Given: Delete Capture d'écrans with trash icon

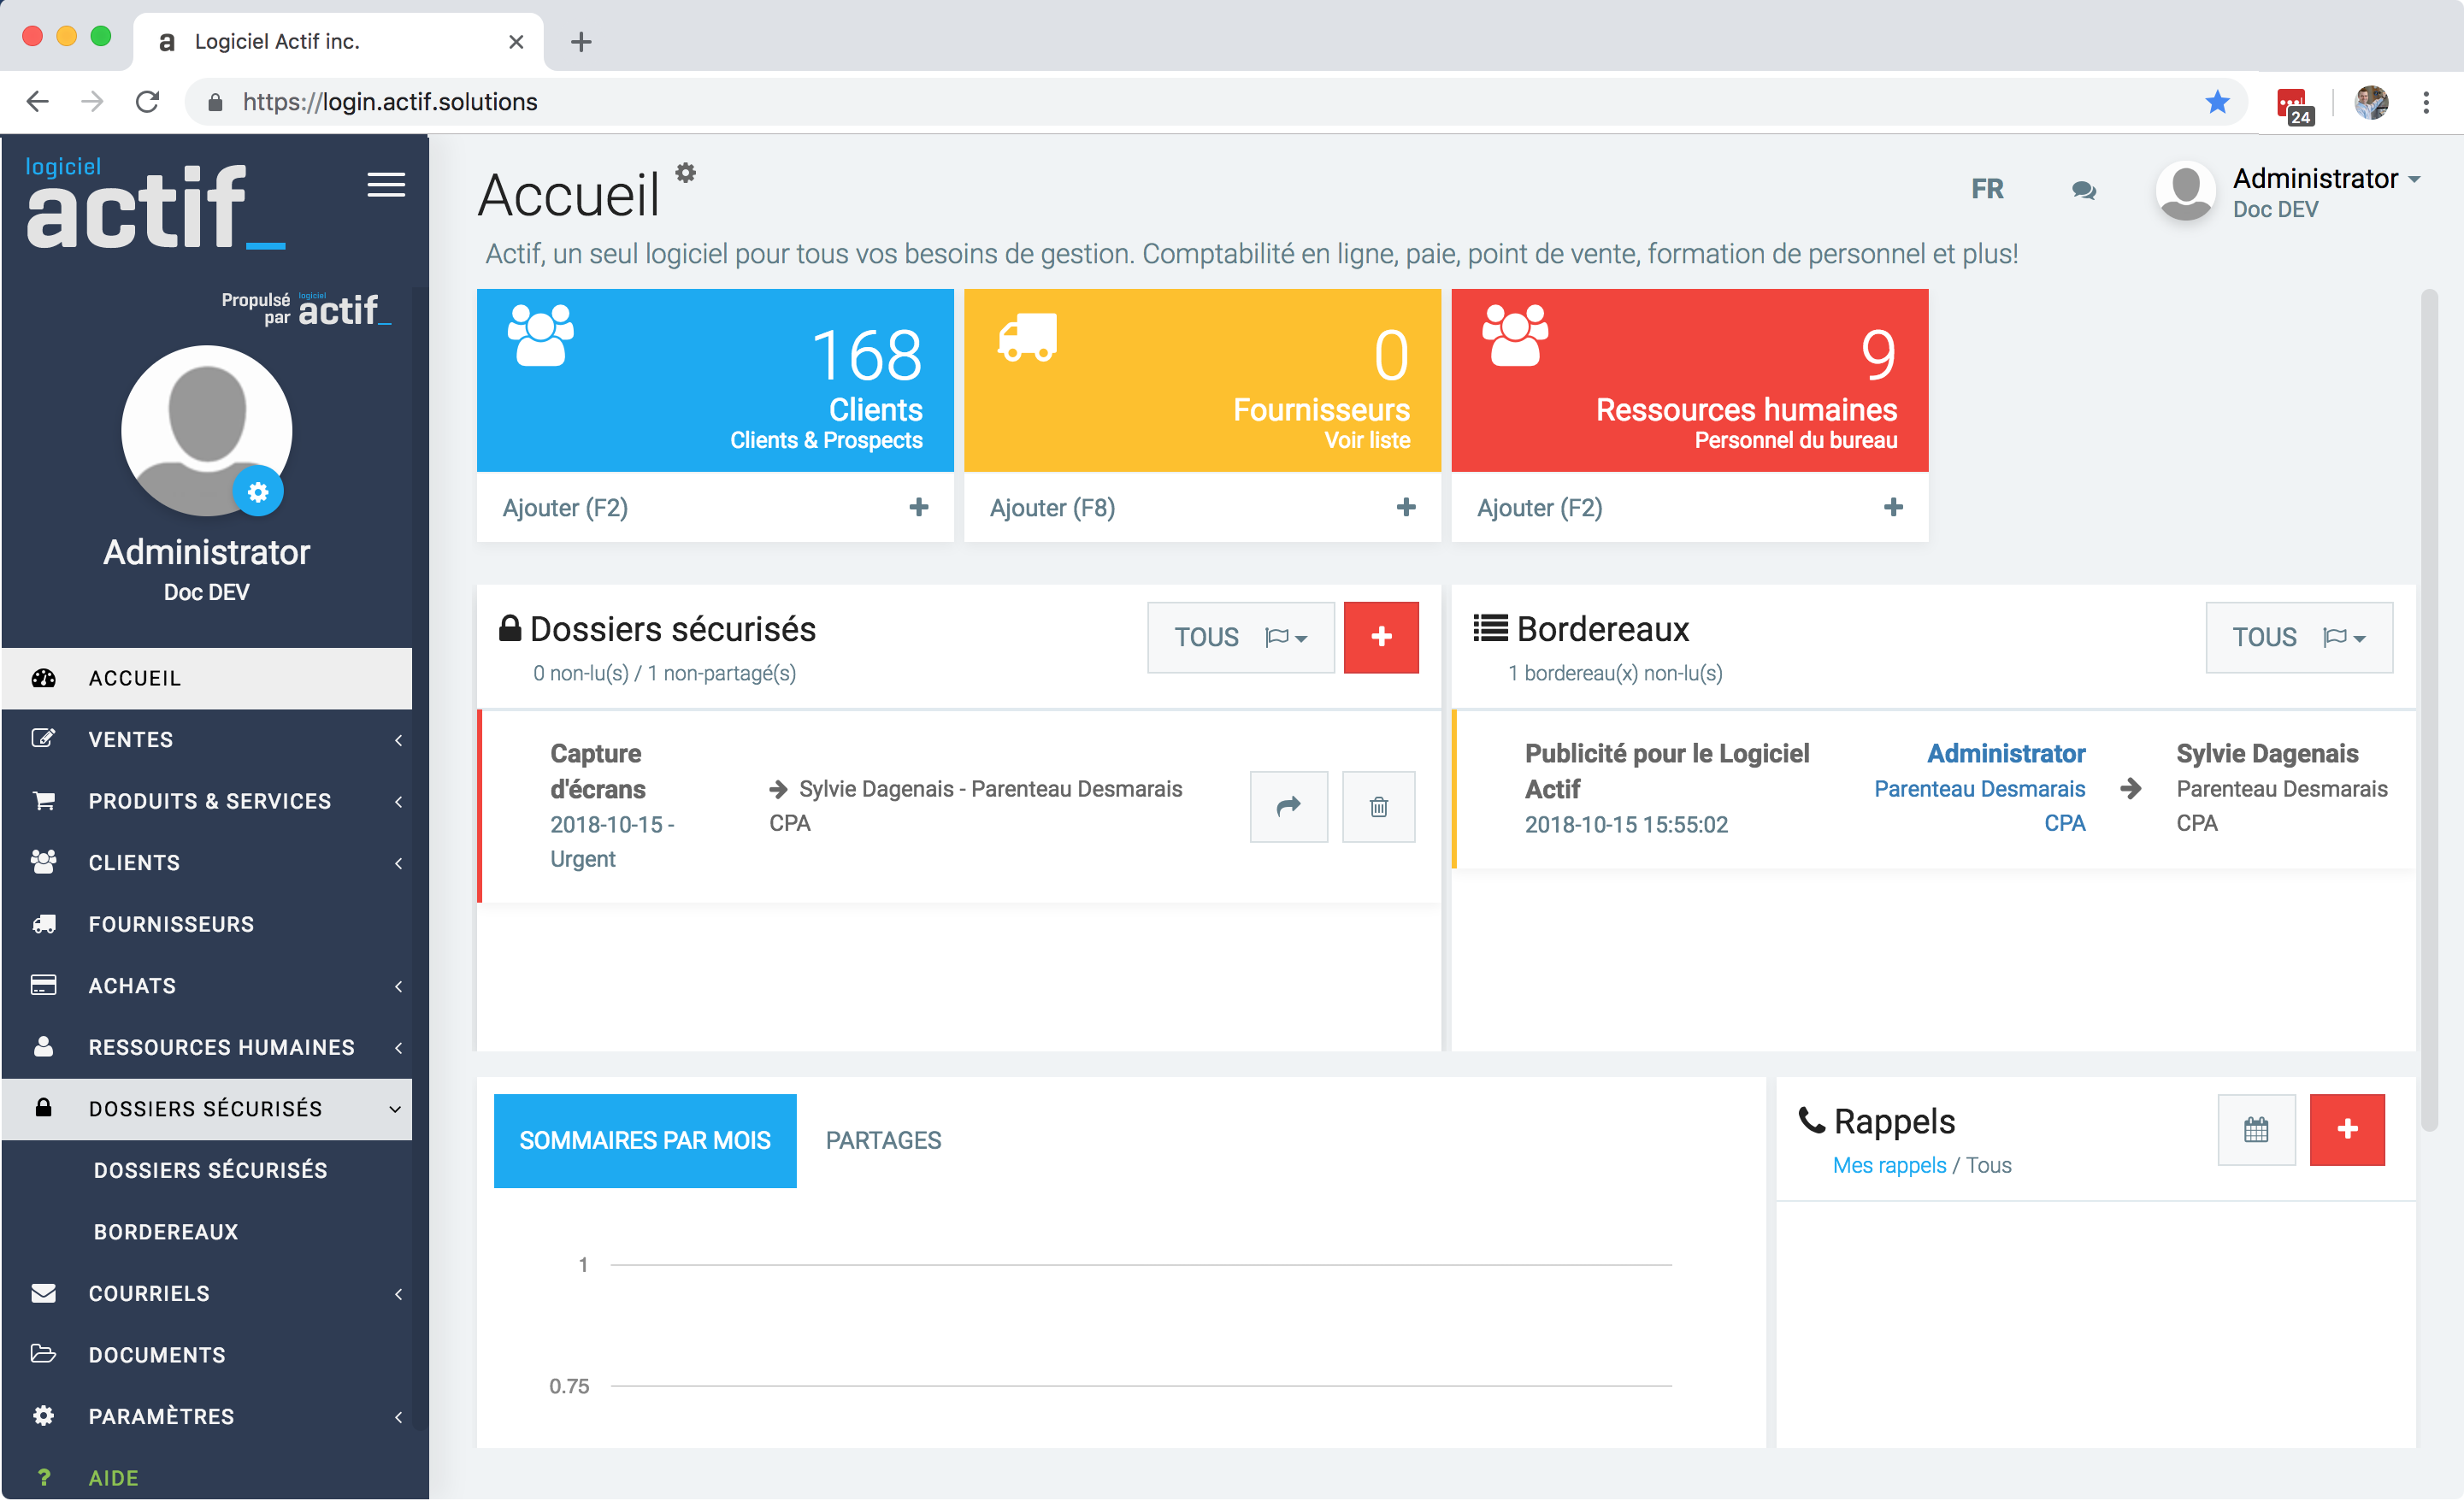Looking at the screenshot, I should [1378, 806].
